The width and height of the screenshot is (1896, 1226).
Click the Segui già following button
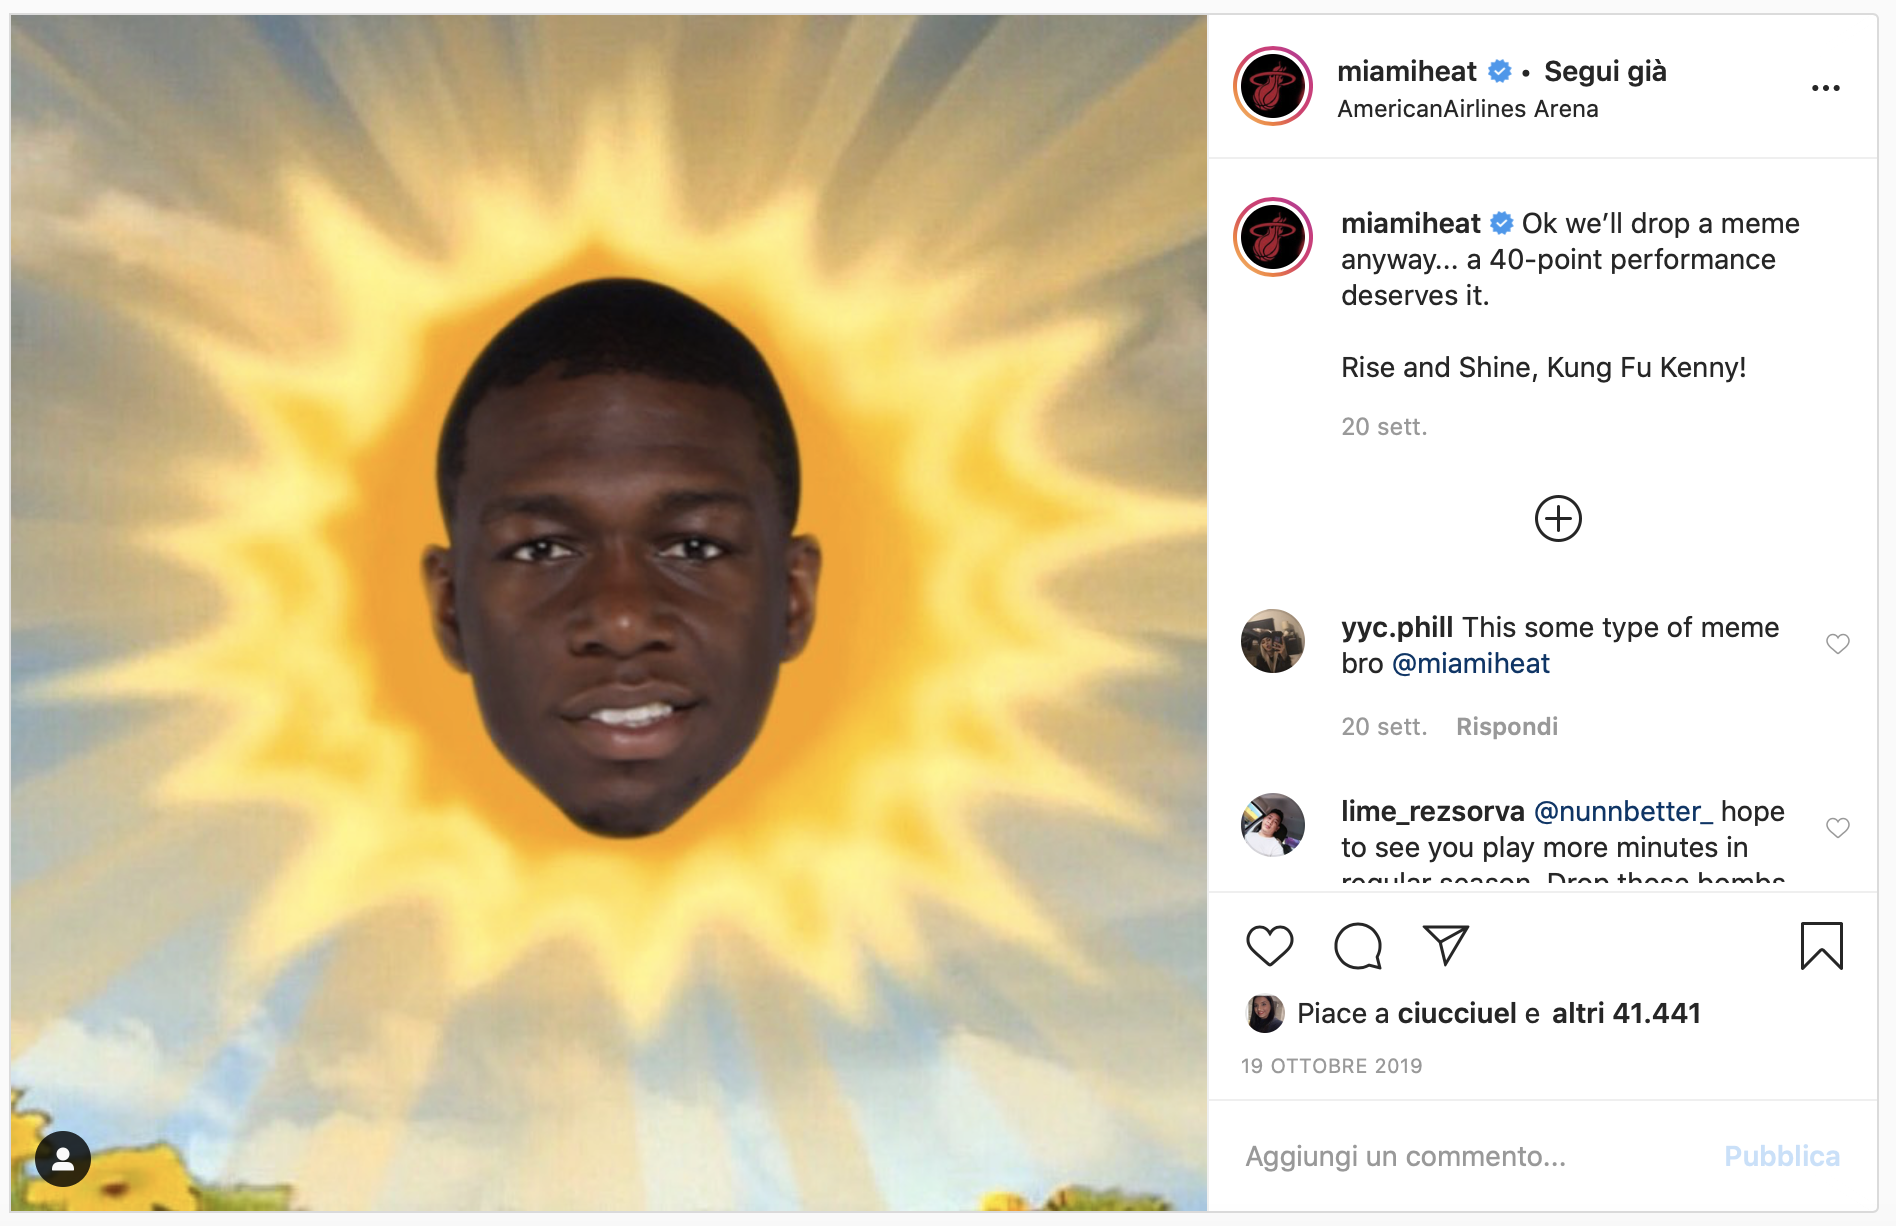click(x=1605, y=71)
